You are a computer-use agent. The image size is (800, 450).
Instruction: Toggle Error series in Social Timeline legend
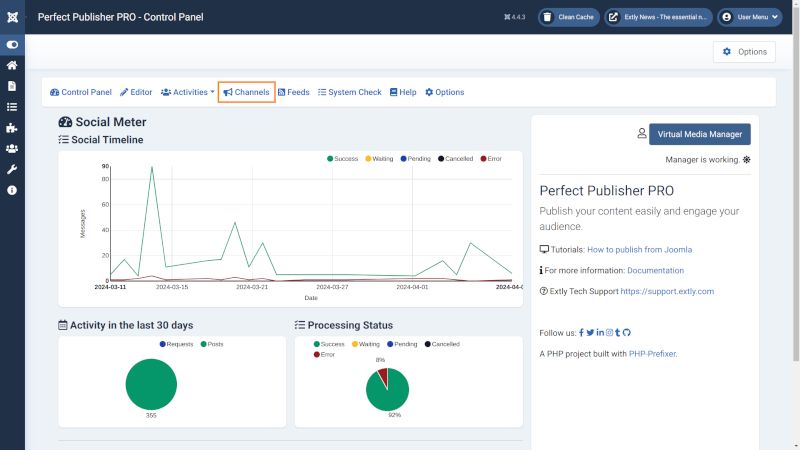pyautogui.click(x=491, y=159)
